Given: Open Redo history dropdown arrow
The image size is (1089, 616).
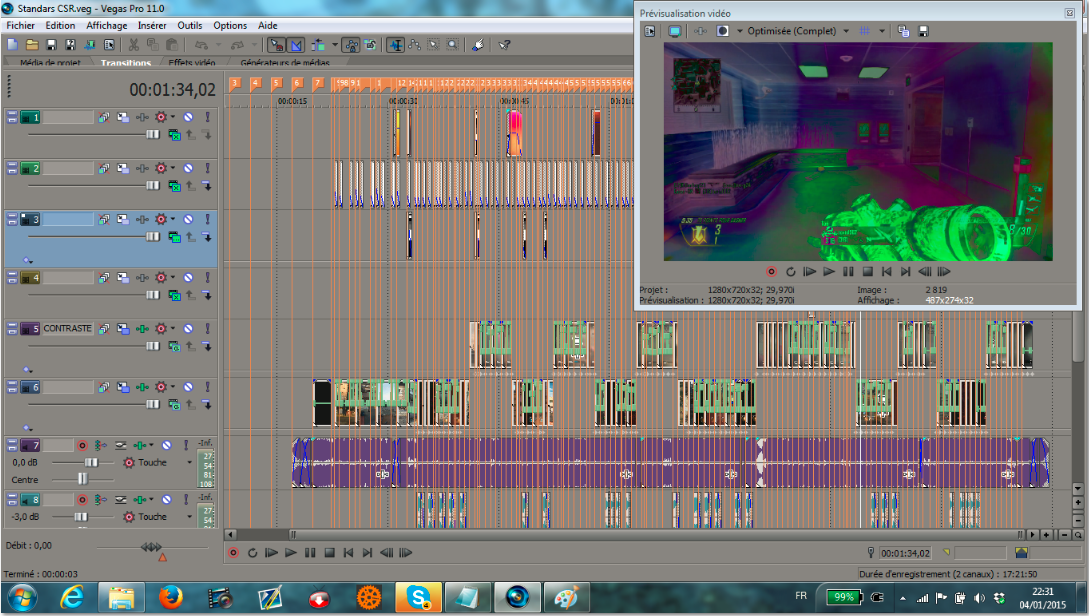Looking at the screenshot, I should pyautogui.click(x=254, y=44).
